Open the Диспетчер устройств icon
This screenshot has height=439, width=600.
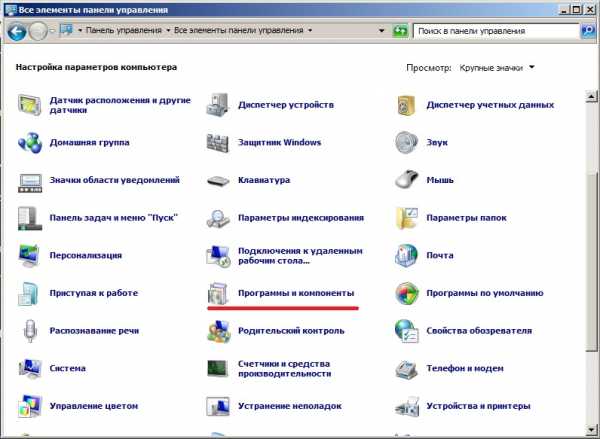click(218, 104)
